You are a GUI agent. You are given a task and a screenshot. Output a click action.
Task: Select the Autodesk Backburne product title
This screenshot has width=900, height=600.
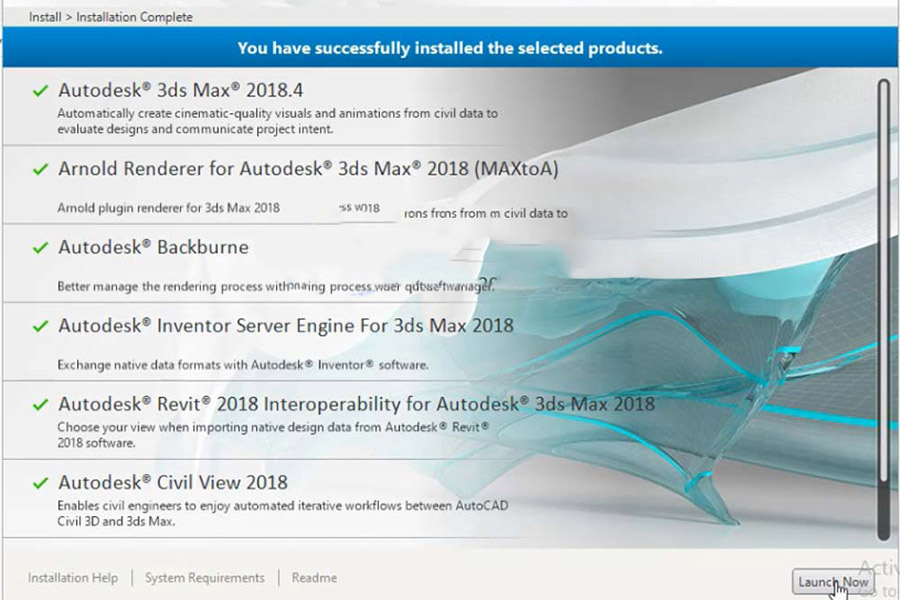point(153,247)
